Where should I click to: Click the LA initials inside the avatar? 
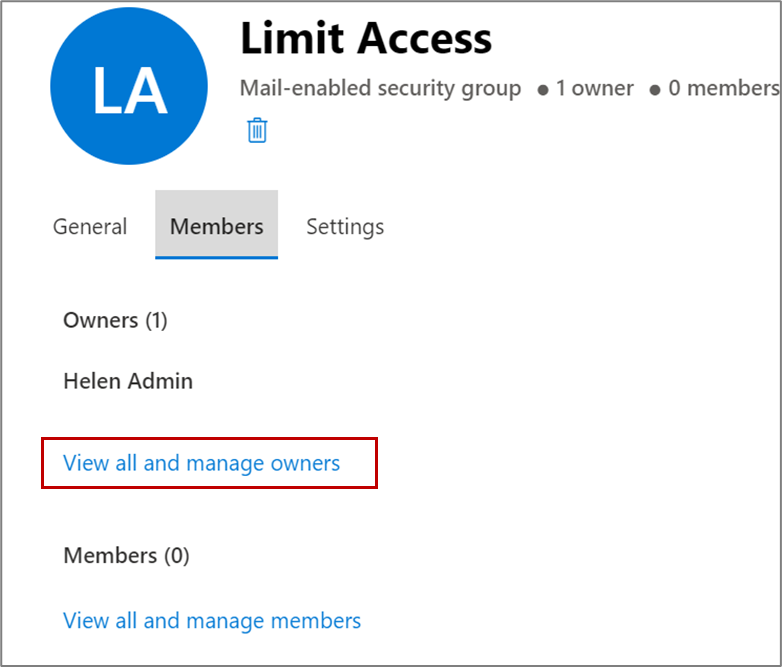pyautogui.click(x=129, y=91)
